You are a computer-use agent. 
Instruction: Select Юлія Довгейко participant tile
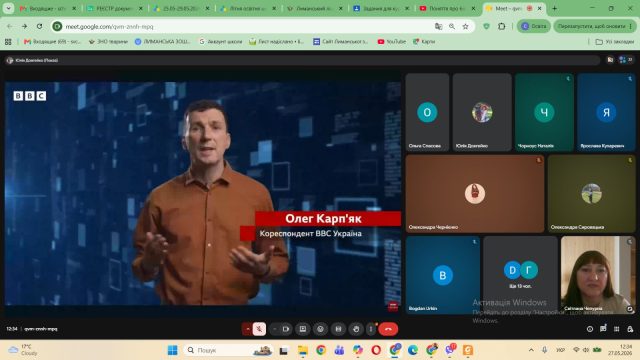(482, 112)
